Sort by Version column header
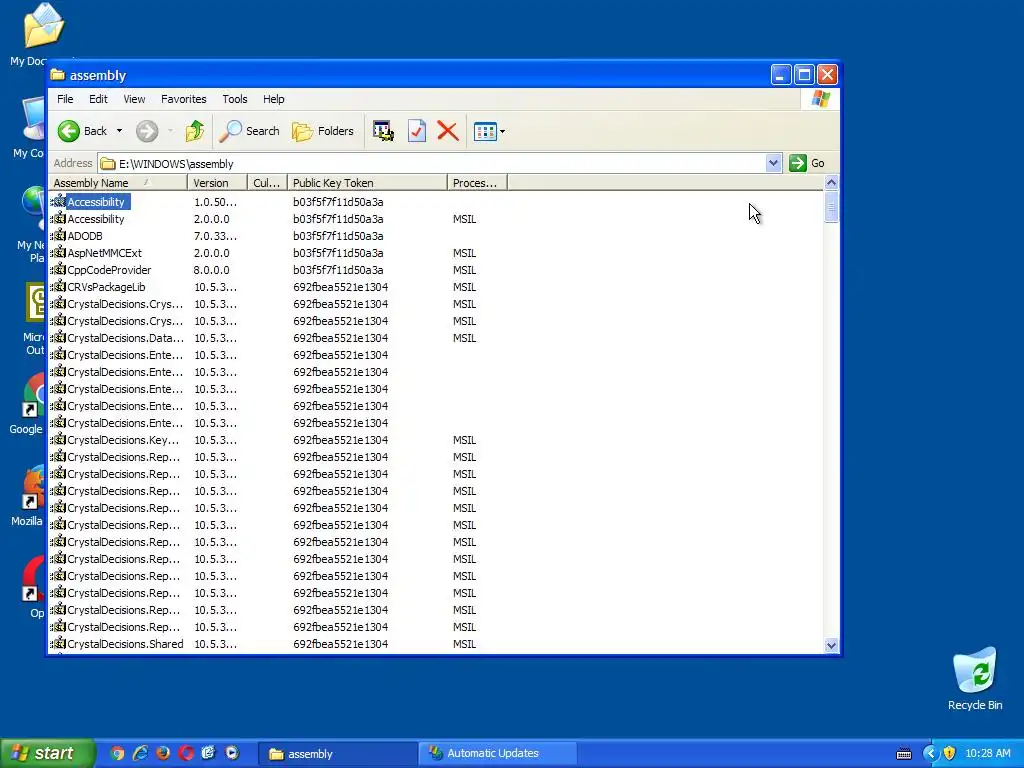1024x768 pixels. tap(217, 183)
